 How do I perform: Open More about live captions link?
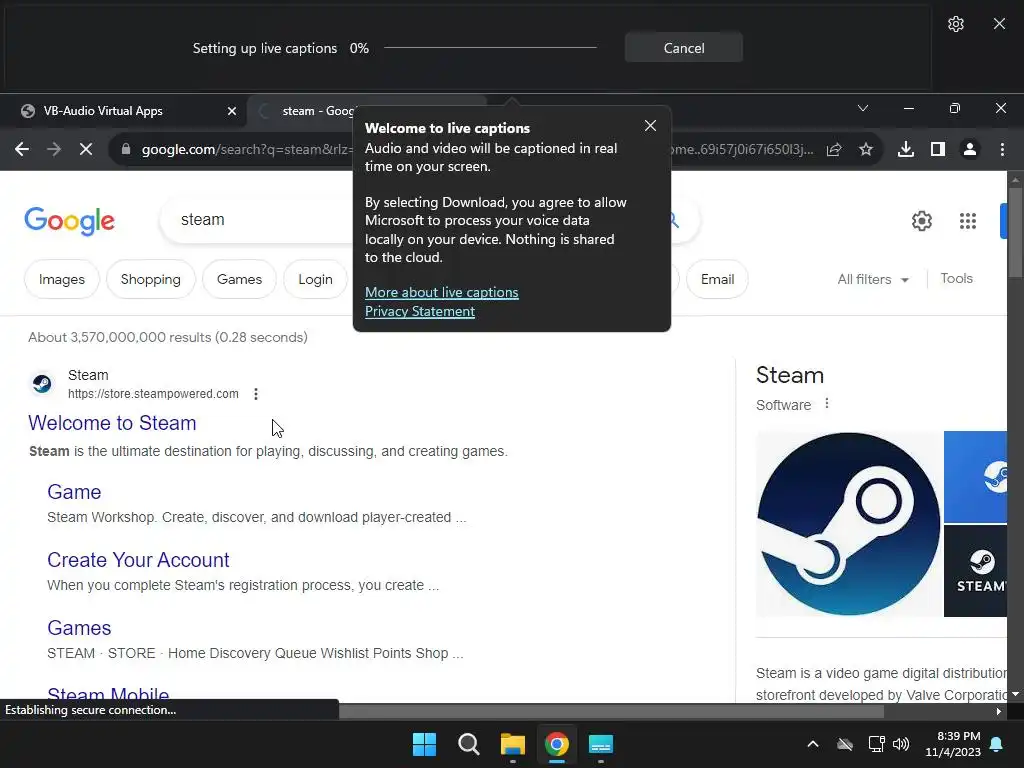pyautogui.click(x=441, y=292)
